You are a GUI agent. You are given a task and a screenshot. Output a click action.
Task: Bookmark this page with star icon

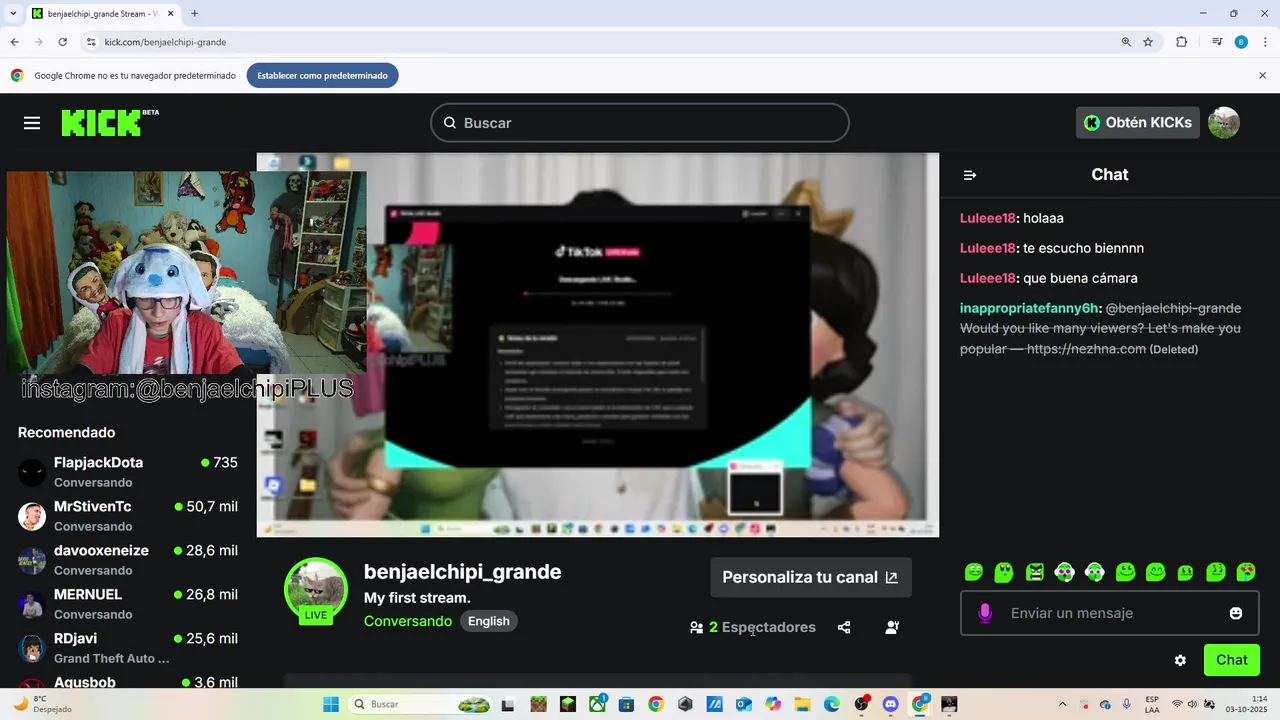click(1148, 42)
